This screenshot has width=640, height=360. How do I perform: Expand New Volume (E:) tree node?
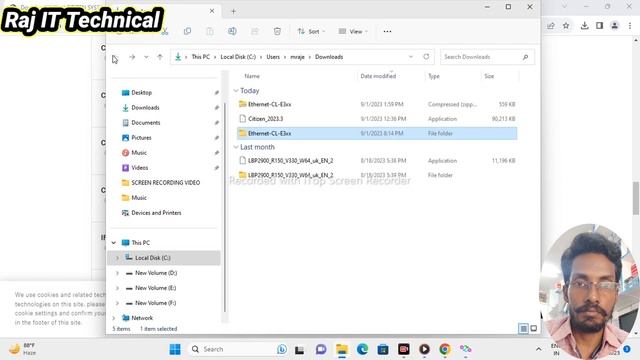point(118,288)
